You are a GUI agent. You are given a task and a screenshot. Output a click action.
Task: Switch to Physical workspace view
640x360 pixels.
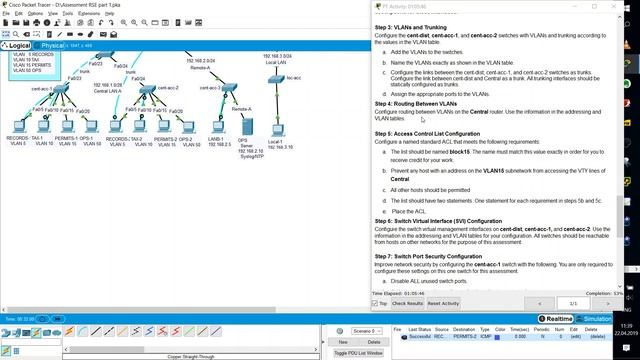(x=49, y=46)
